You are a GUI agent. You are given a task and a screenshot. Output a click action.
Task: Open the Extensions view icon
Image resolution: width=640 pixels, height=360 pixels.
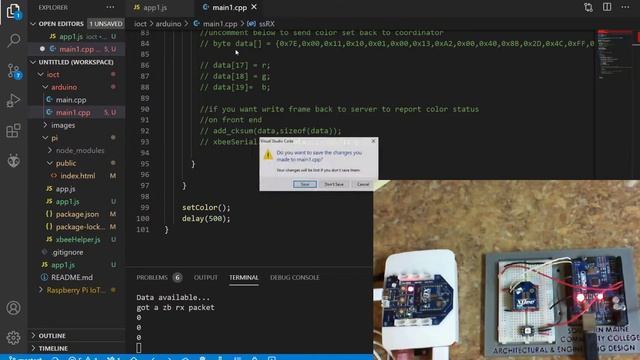click(13, 131)
